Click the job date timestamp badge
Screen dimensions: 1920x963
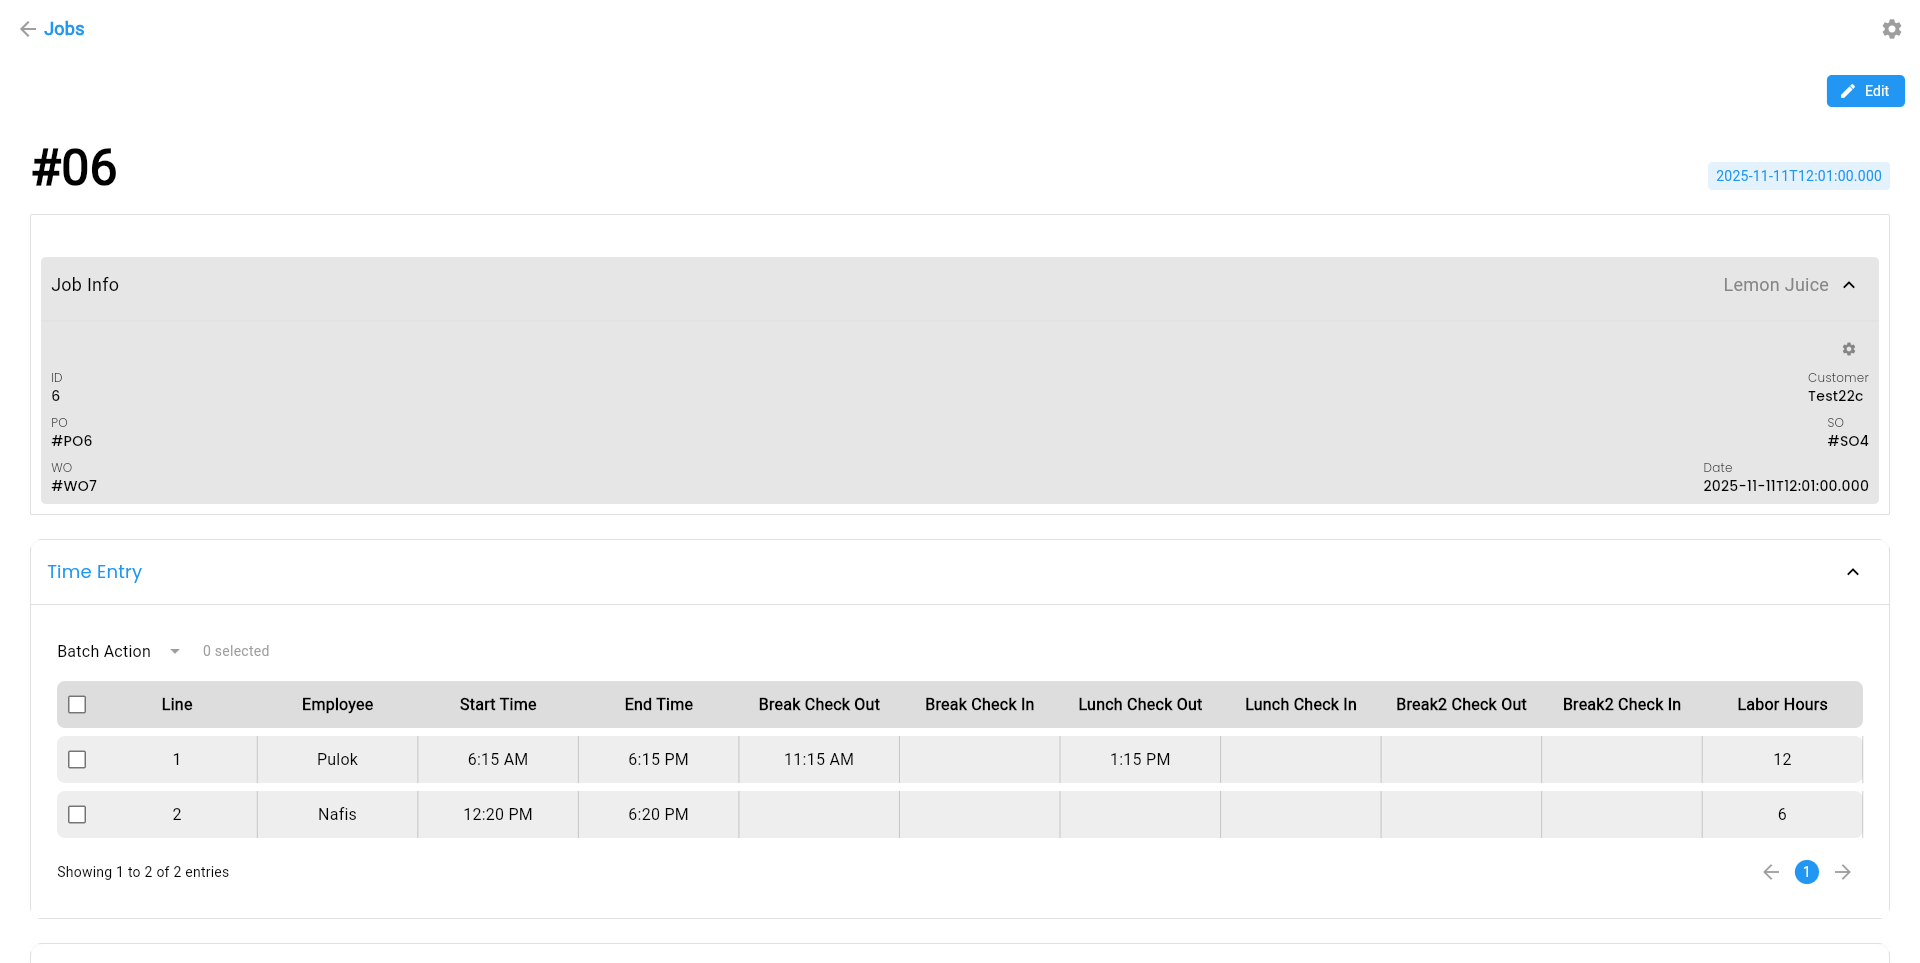click(1798, 176)
